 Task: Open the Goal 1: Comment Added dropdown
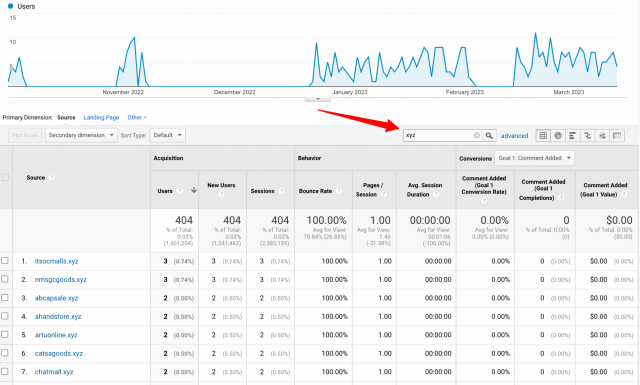(534, 158)
